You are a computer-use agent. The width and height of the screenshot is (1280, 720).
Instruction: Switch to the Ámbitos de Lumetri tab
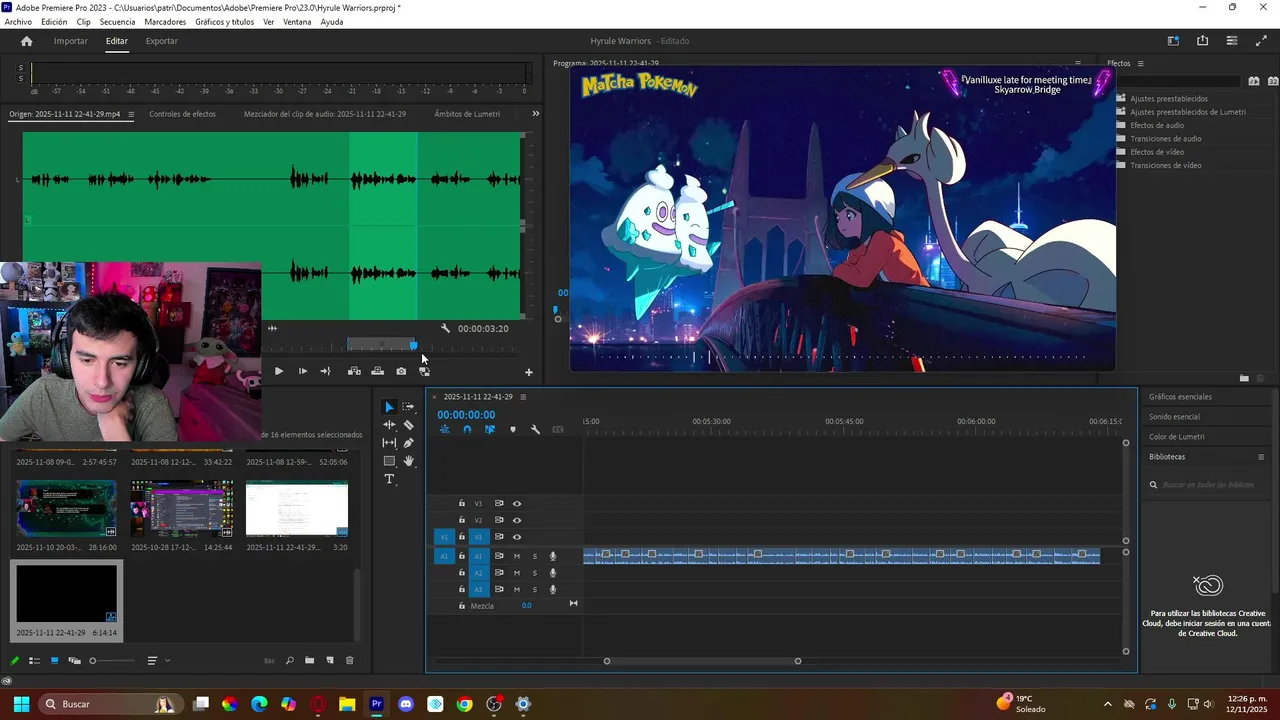(467, 114)
